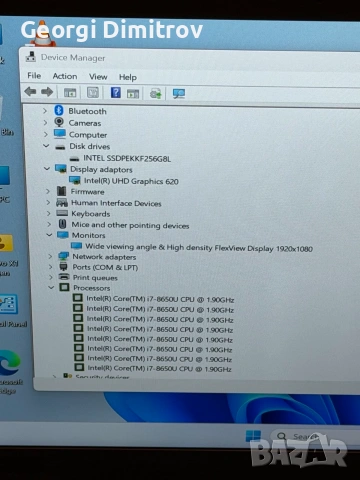Click the Bluetooth category icon
The width and height of the screenshot is (360, 480).
[x=59, y=110]
